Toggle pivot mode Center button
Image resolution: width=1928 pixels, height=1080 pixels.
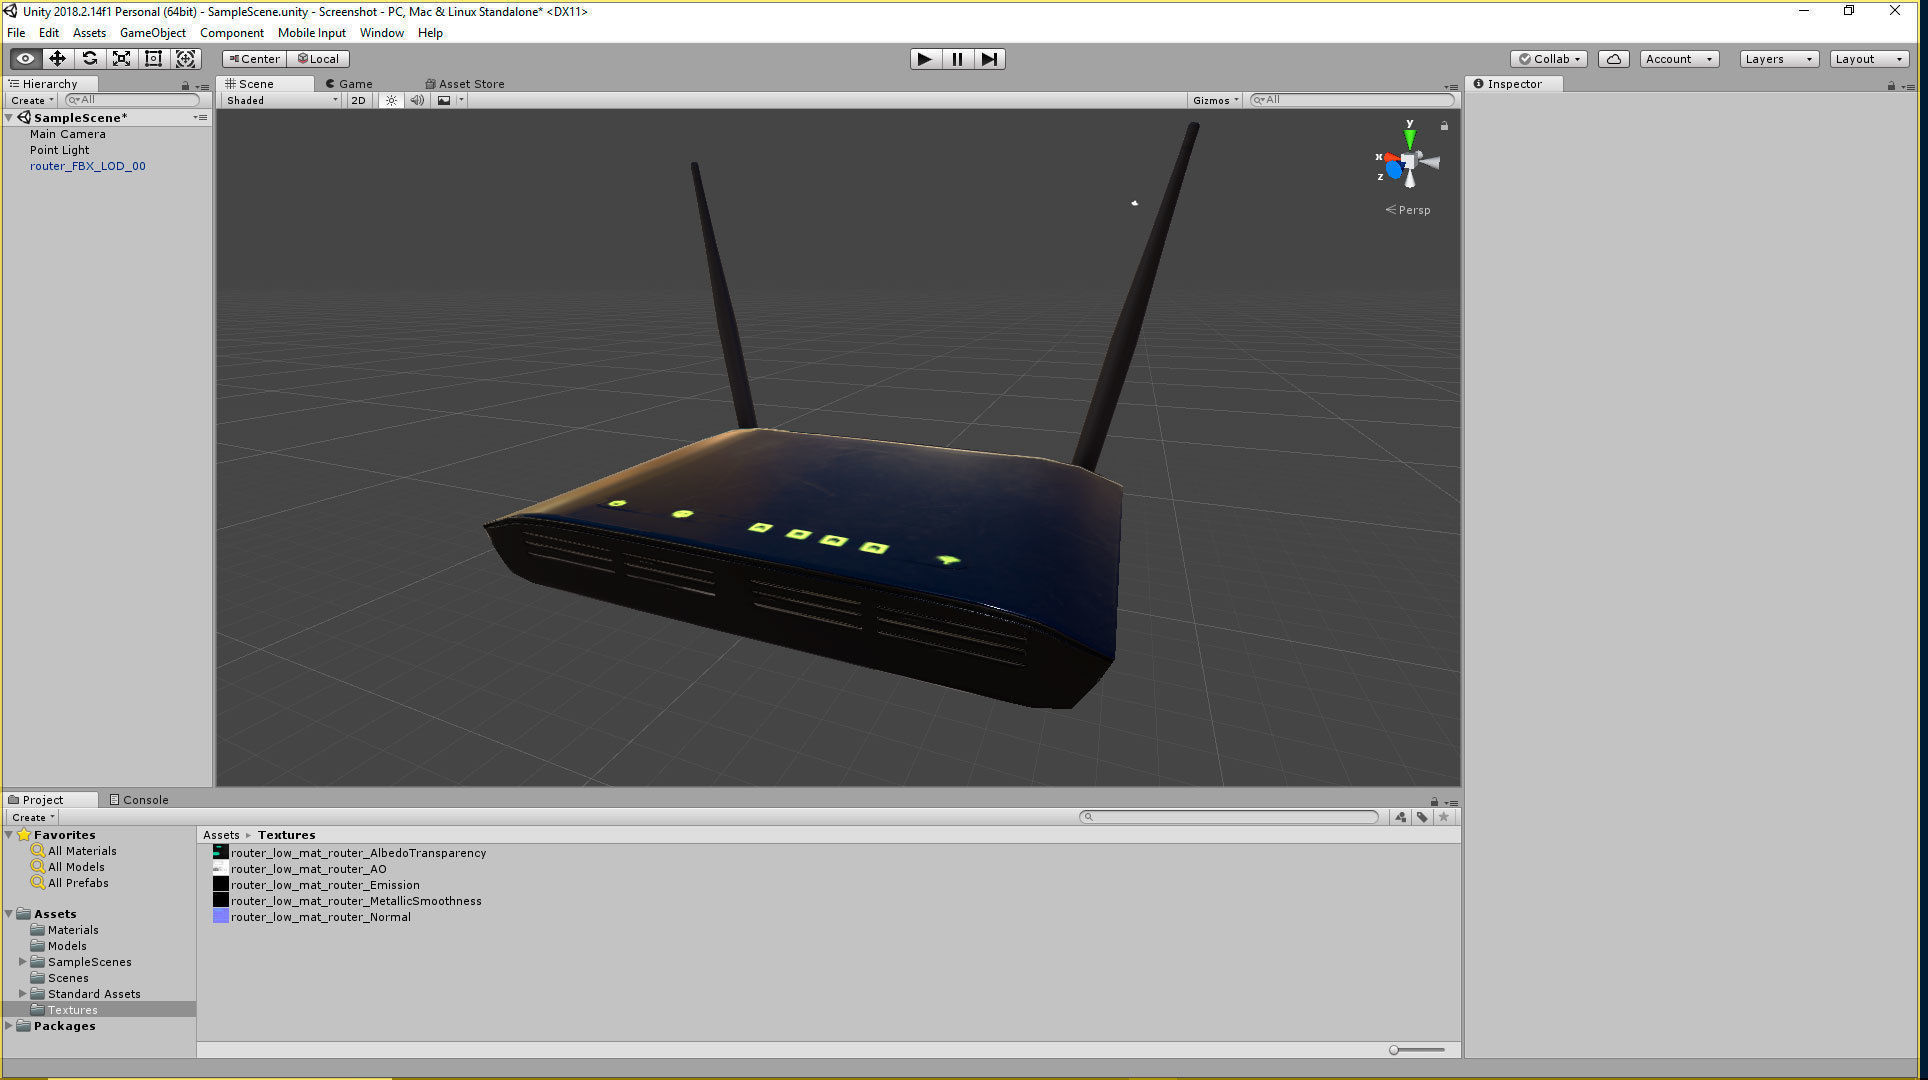coord(254,59)
